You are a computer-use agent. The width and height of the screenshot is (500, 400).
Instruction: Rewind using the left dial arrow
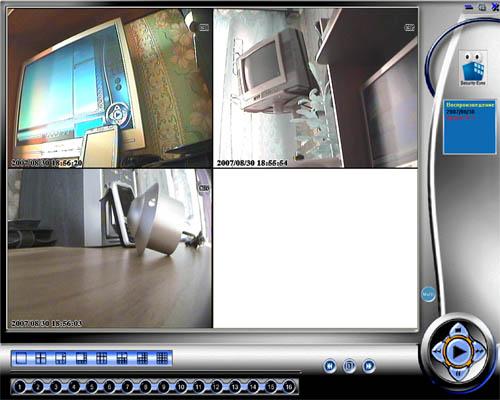437,351
